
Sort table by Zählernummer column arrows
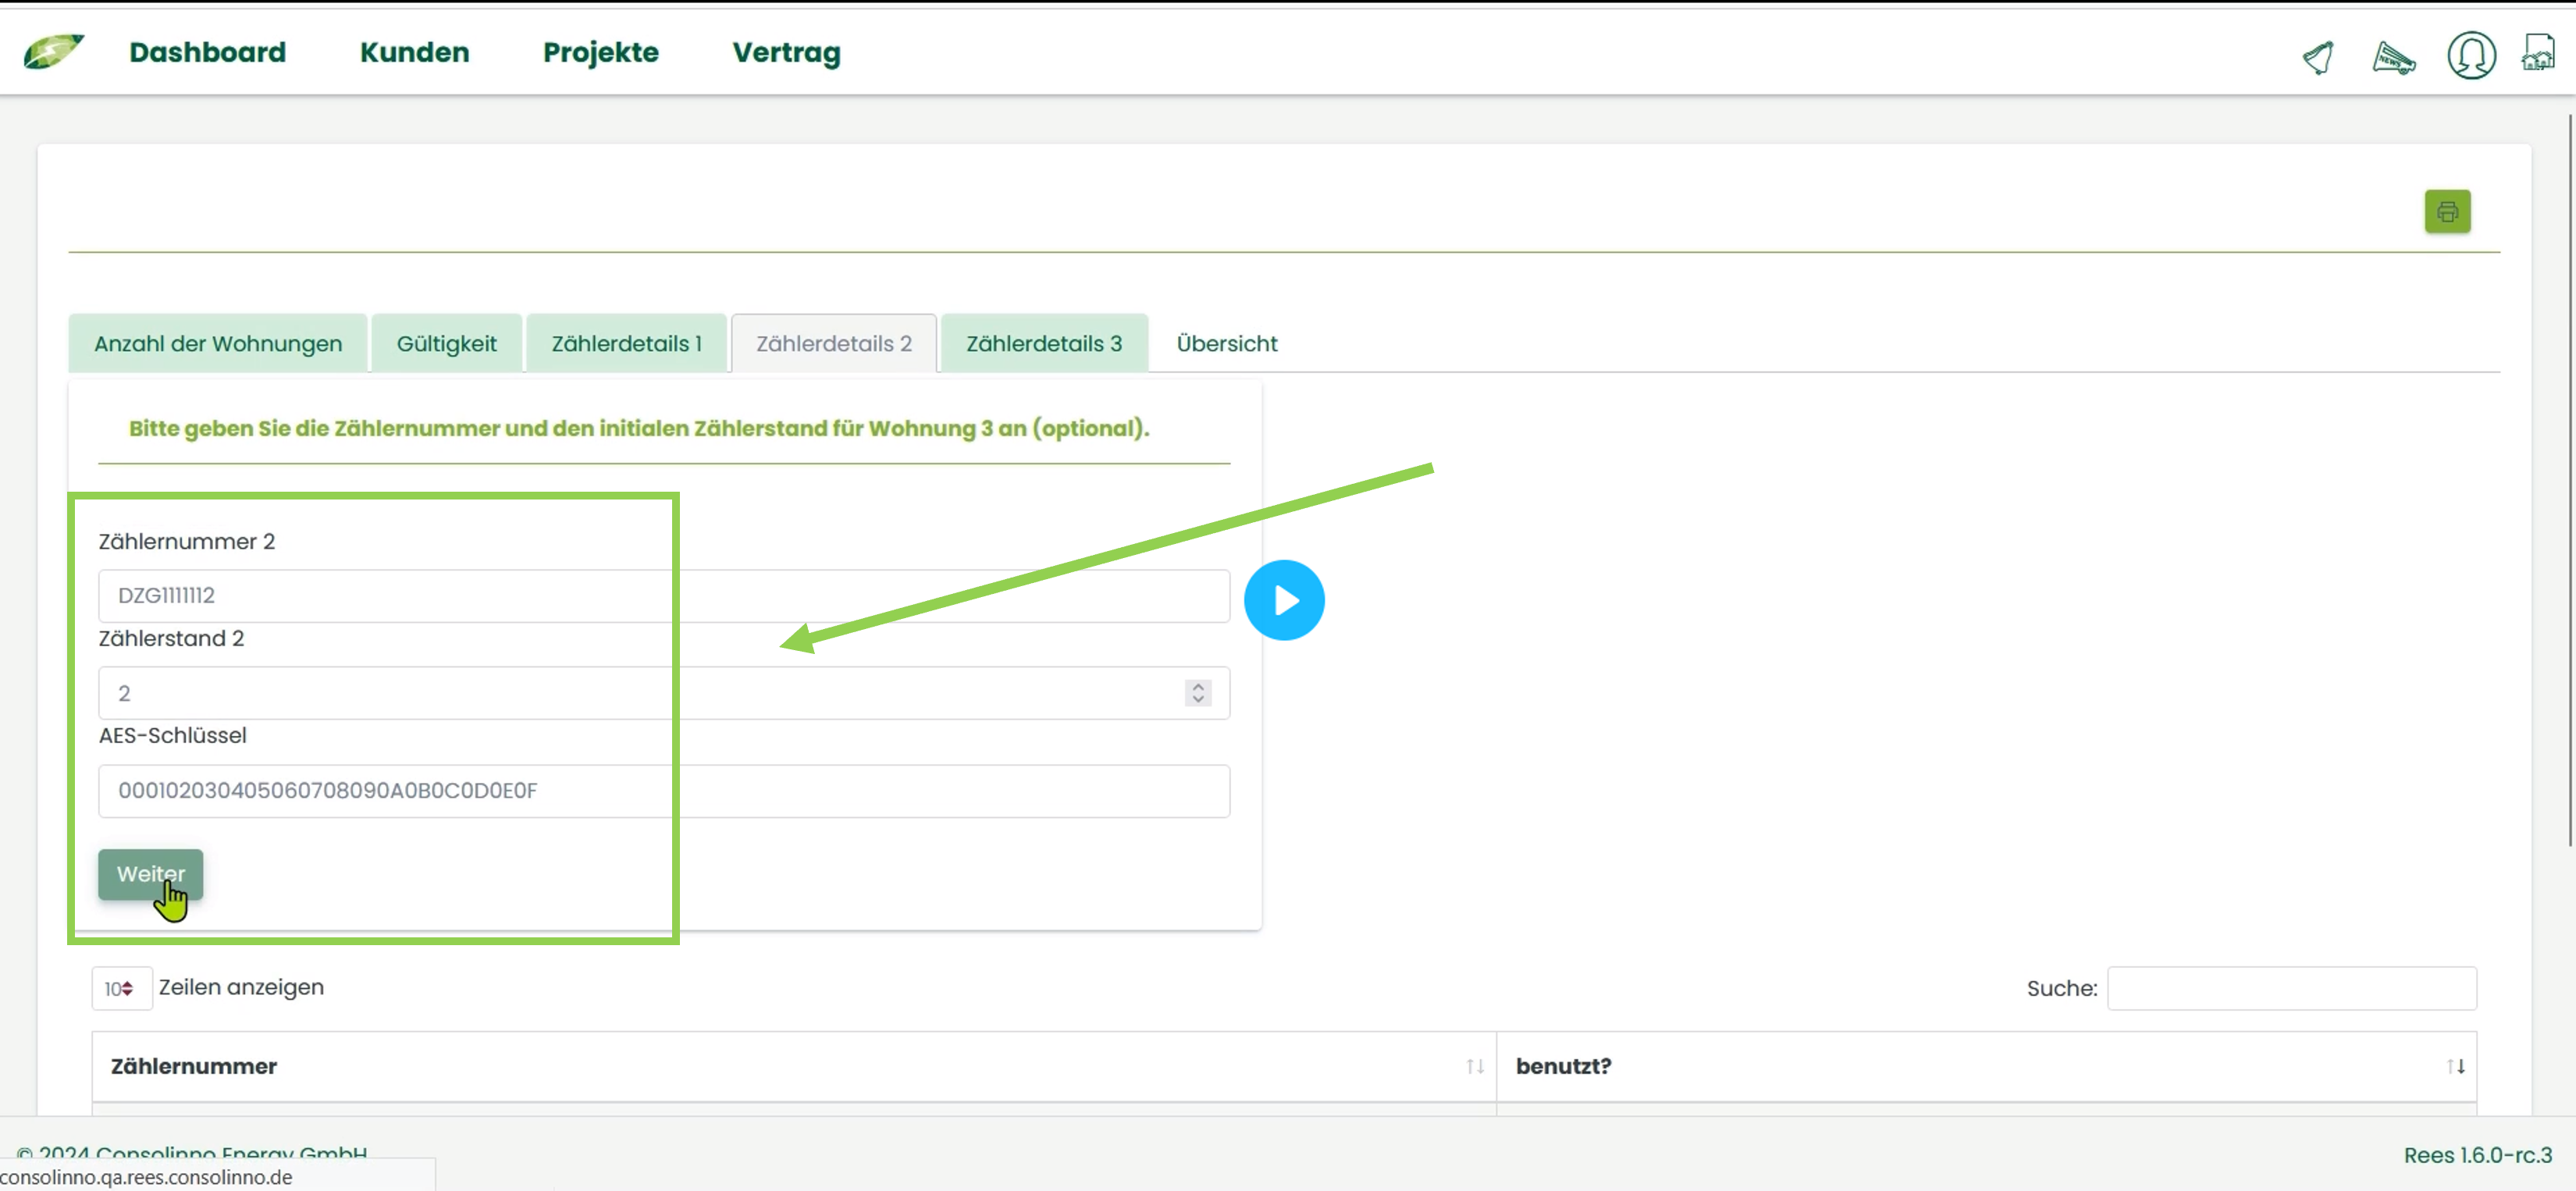click(1474, 1066)
